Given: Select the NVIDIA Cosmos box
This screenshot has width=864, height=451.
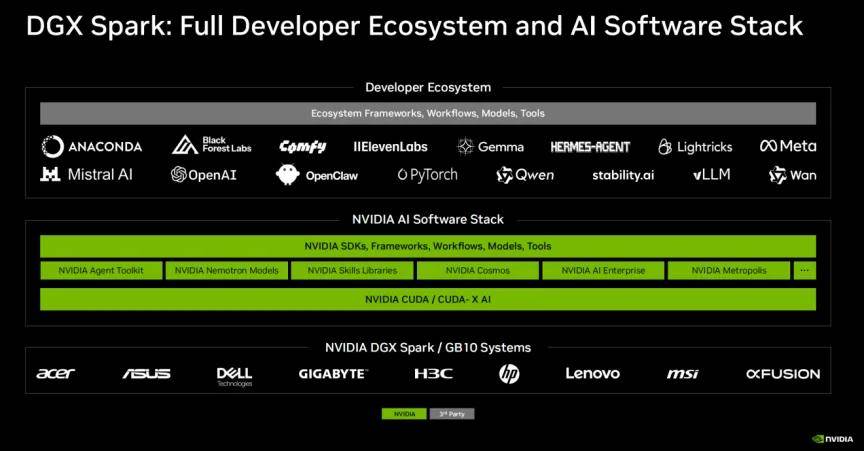Looking at the screenshot, I should point(478,271).
